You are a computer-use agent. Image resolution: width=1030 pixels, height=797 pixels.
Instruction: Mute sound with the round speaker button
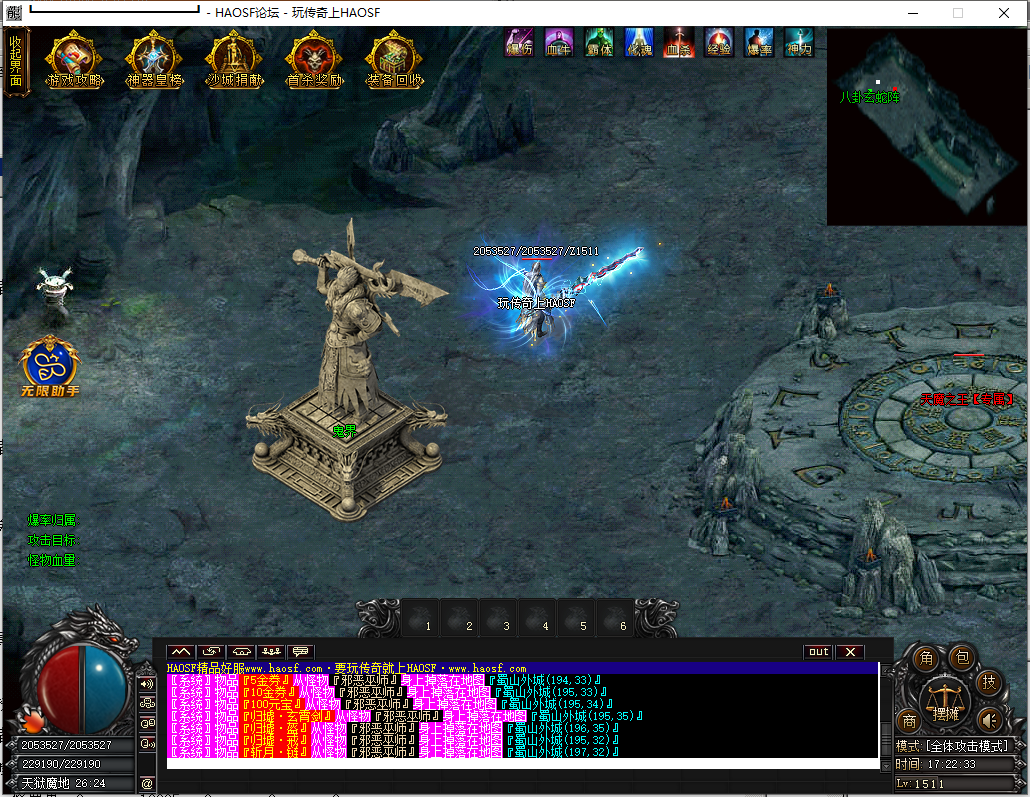coord(990,720)
